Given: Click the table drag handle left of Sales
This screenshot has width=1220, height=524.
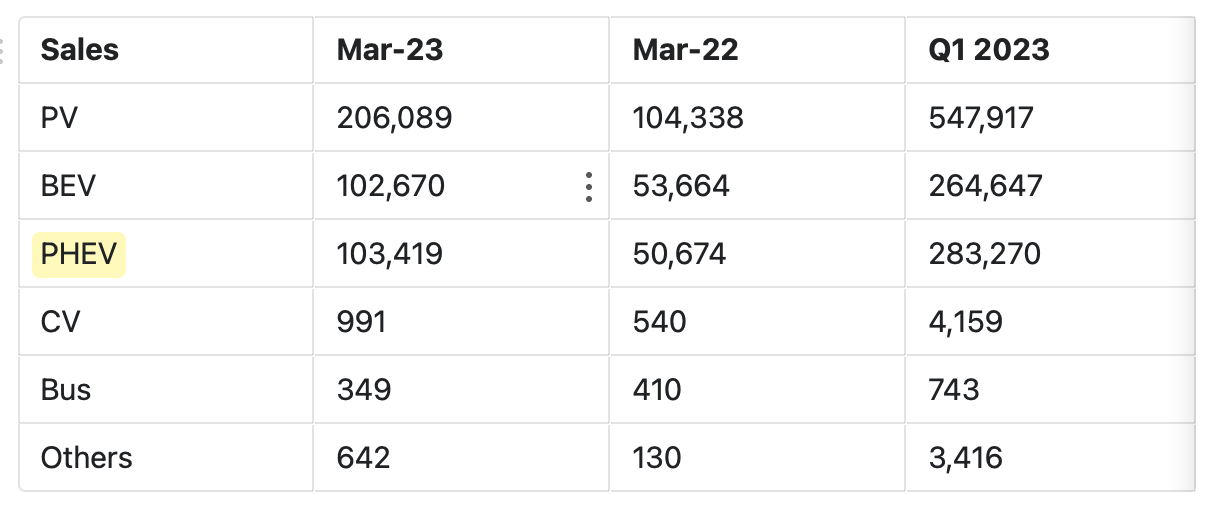Looking at the screenshot, I should click(3, 50).
